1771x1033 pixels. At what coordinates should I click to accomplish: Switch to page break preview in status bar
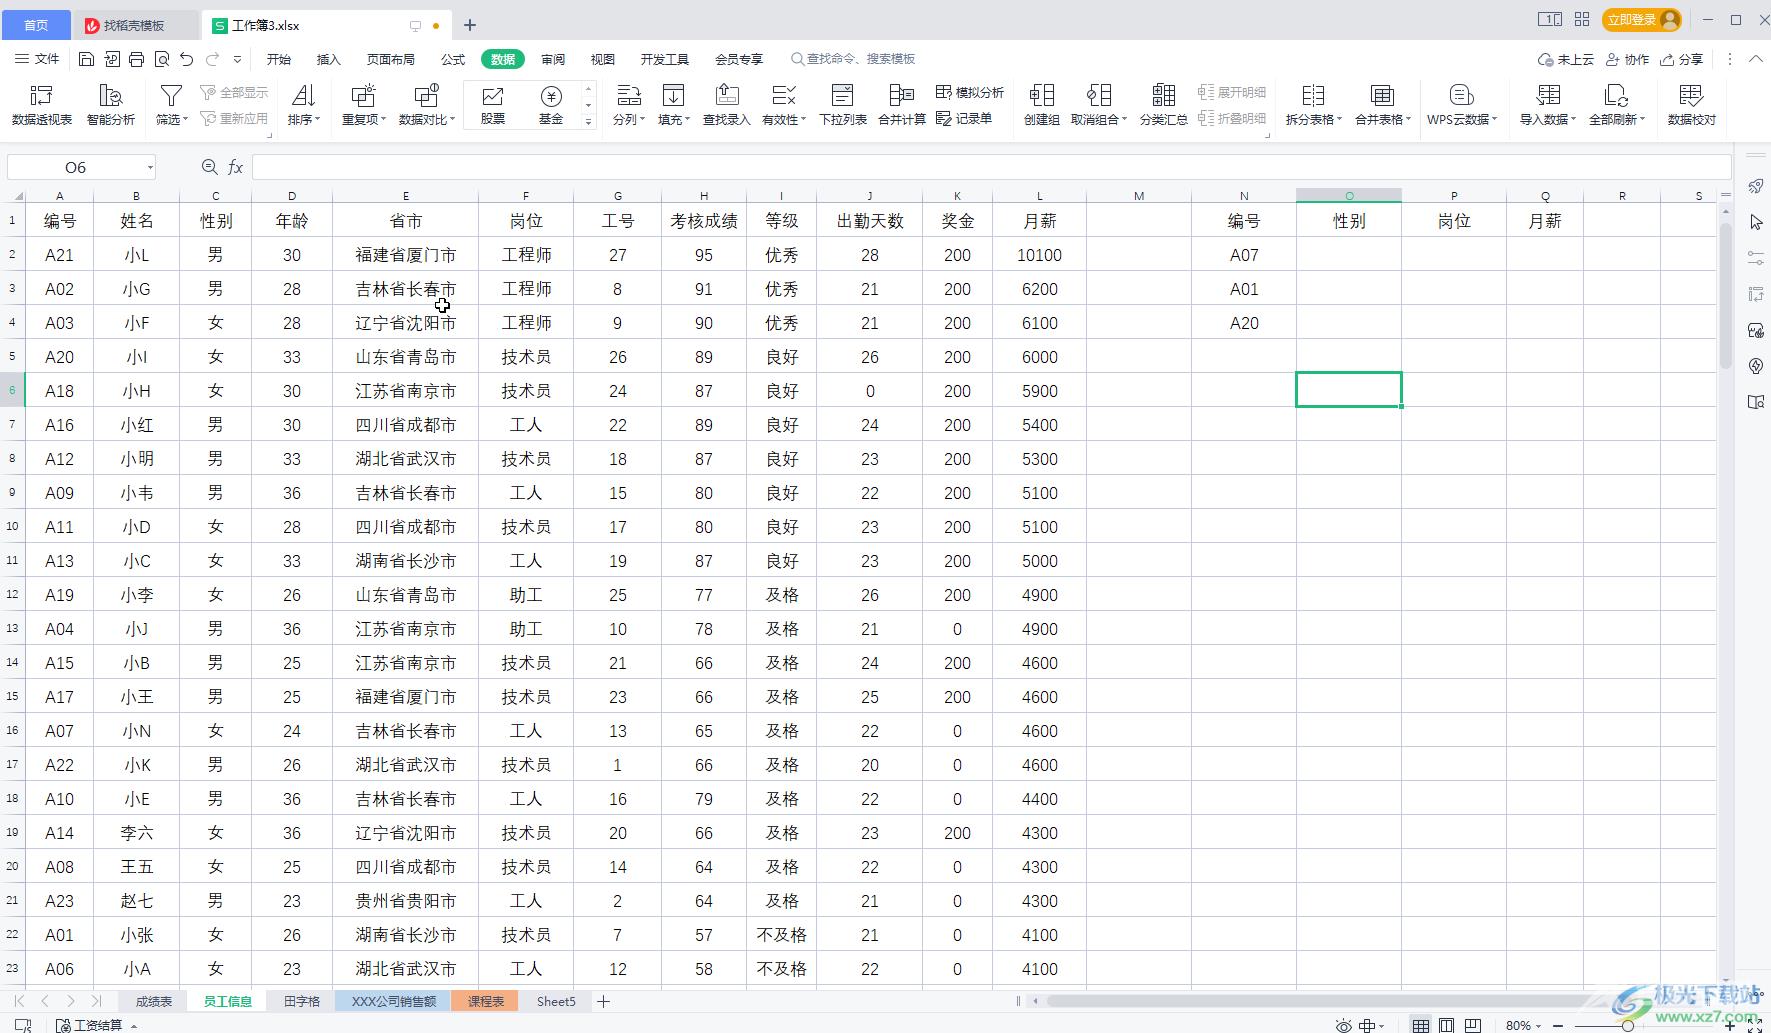point(1473,1025)
